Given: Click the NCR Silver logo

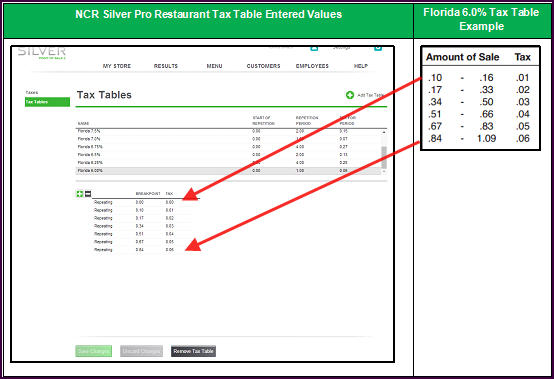Looking at the screenshot, I should click(x=42, y=53).
